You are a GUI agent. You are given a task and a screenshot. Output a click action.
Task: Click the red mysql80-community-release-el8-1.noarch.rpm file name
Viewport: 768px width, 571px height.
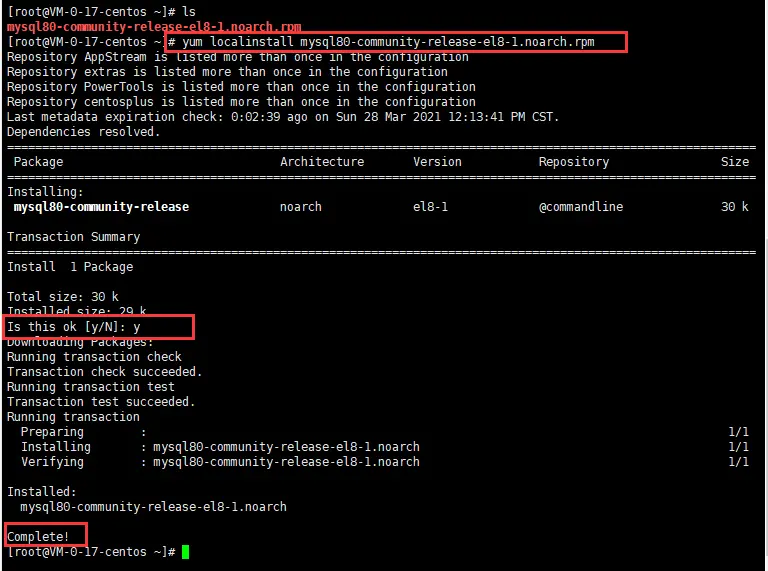pos(154,27)
